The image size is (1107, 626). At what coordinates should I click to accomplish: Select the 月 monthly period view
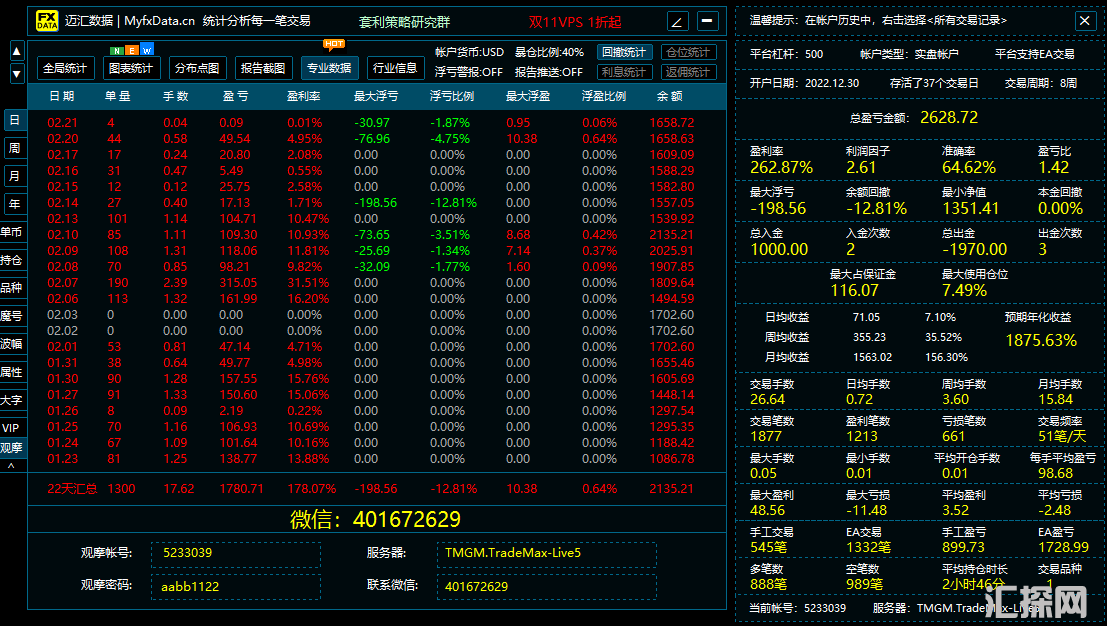pyautogui.click(x=14, y=176)
